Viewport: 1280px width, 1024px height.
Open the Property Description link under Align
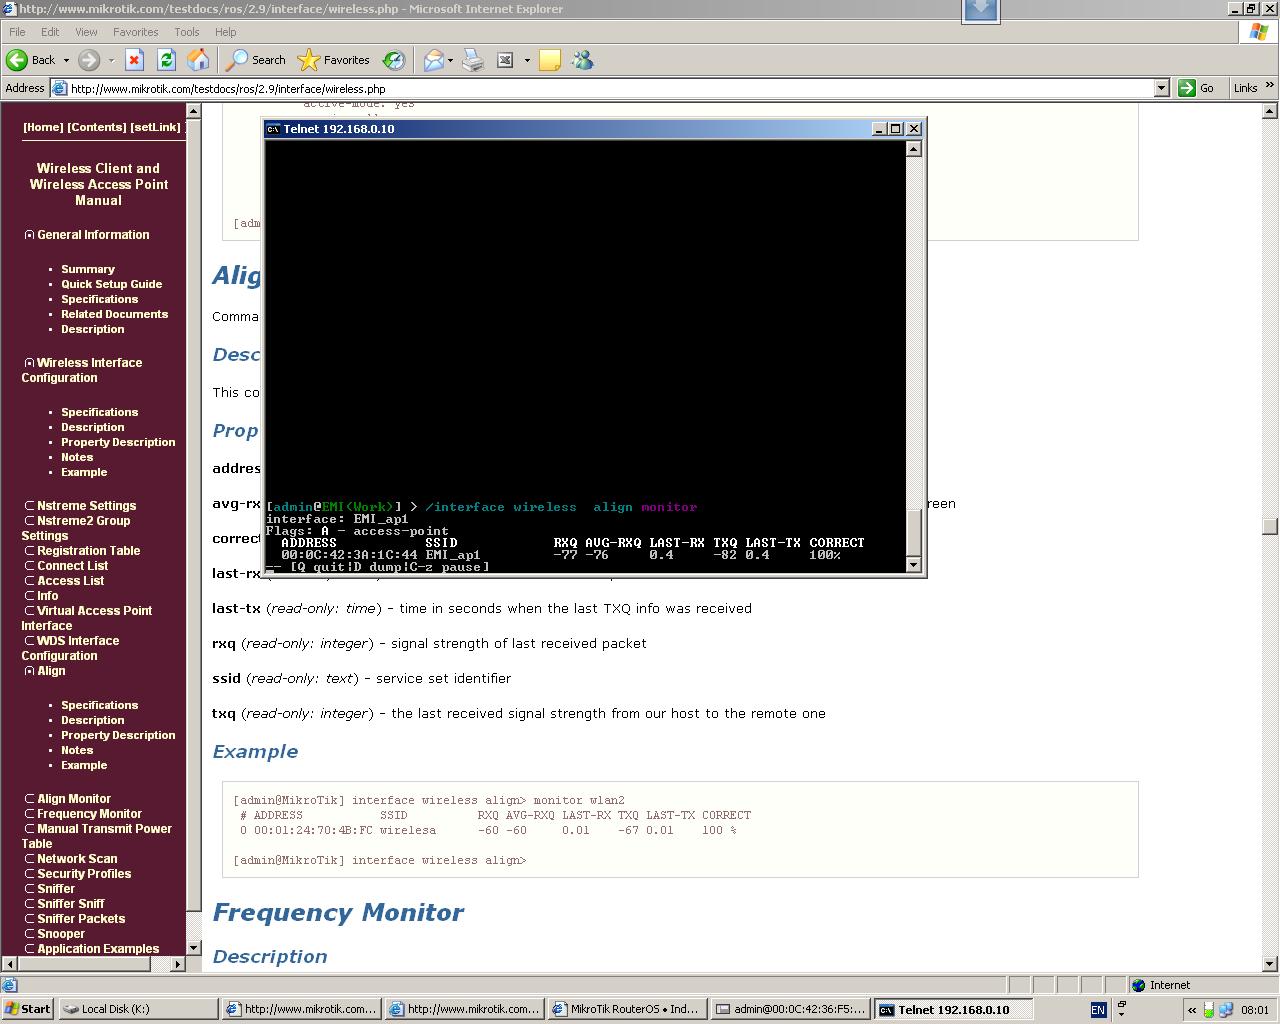point(118,735)
